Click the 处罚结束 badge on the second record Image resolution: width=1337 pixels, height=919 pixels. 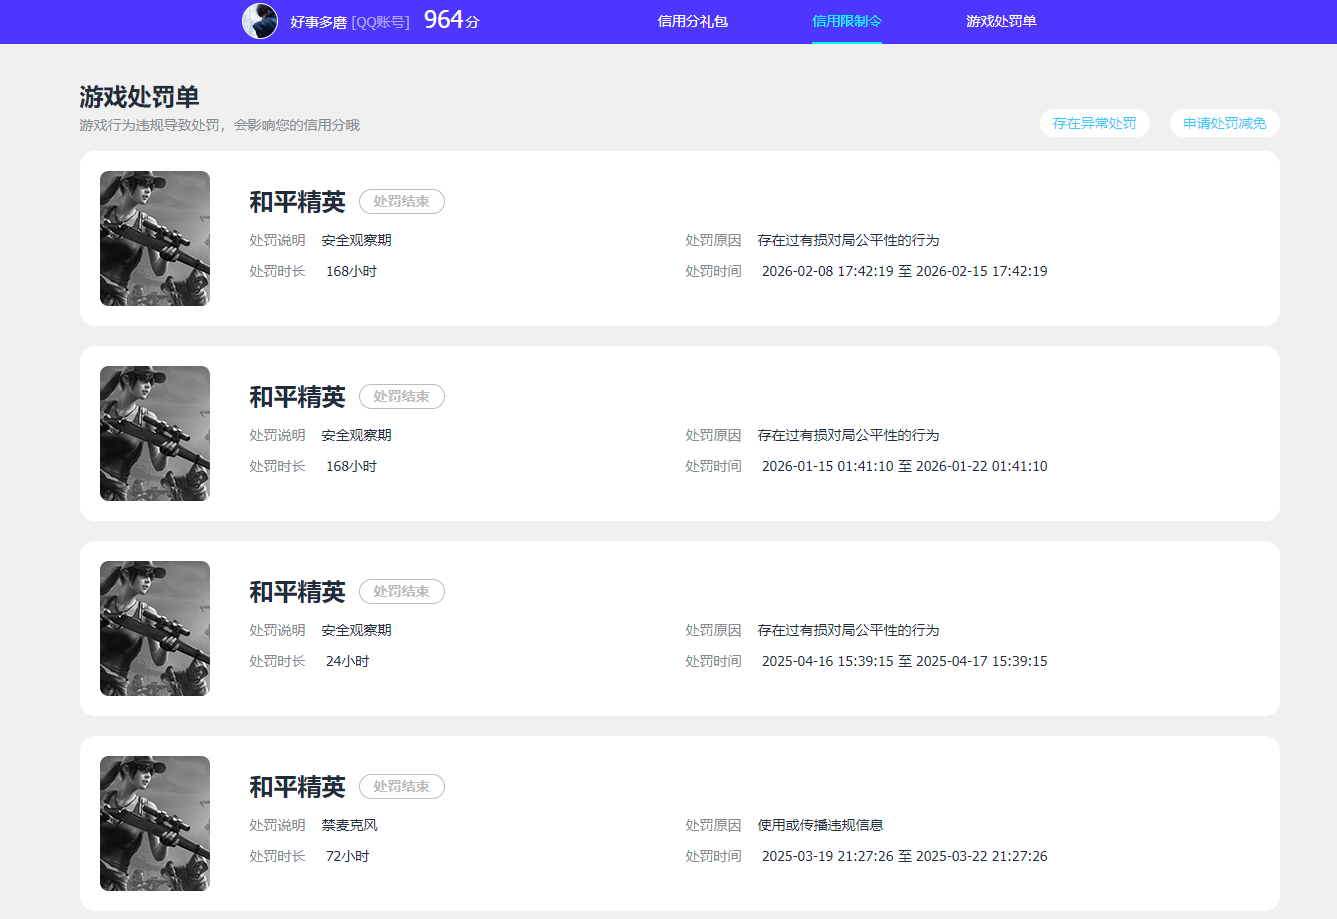pyautogui.click(x=401, y=396)
